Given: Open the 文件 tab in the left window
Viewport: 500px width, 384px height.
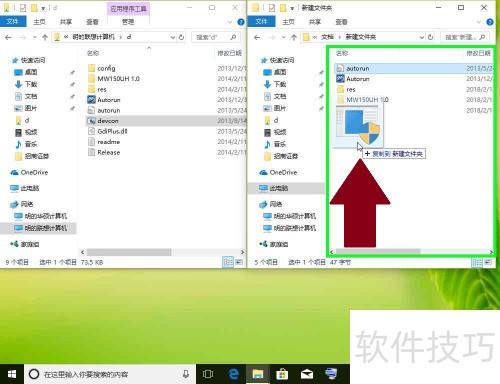Looking at the screenshot, I should 13,22.
